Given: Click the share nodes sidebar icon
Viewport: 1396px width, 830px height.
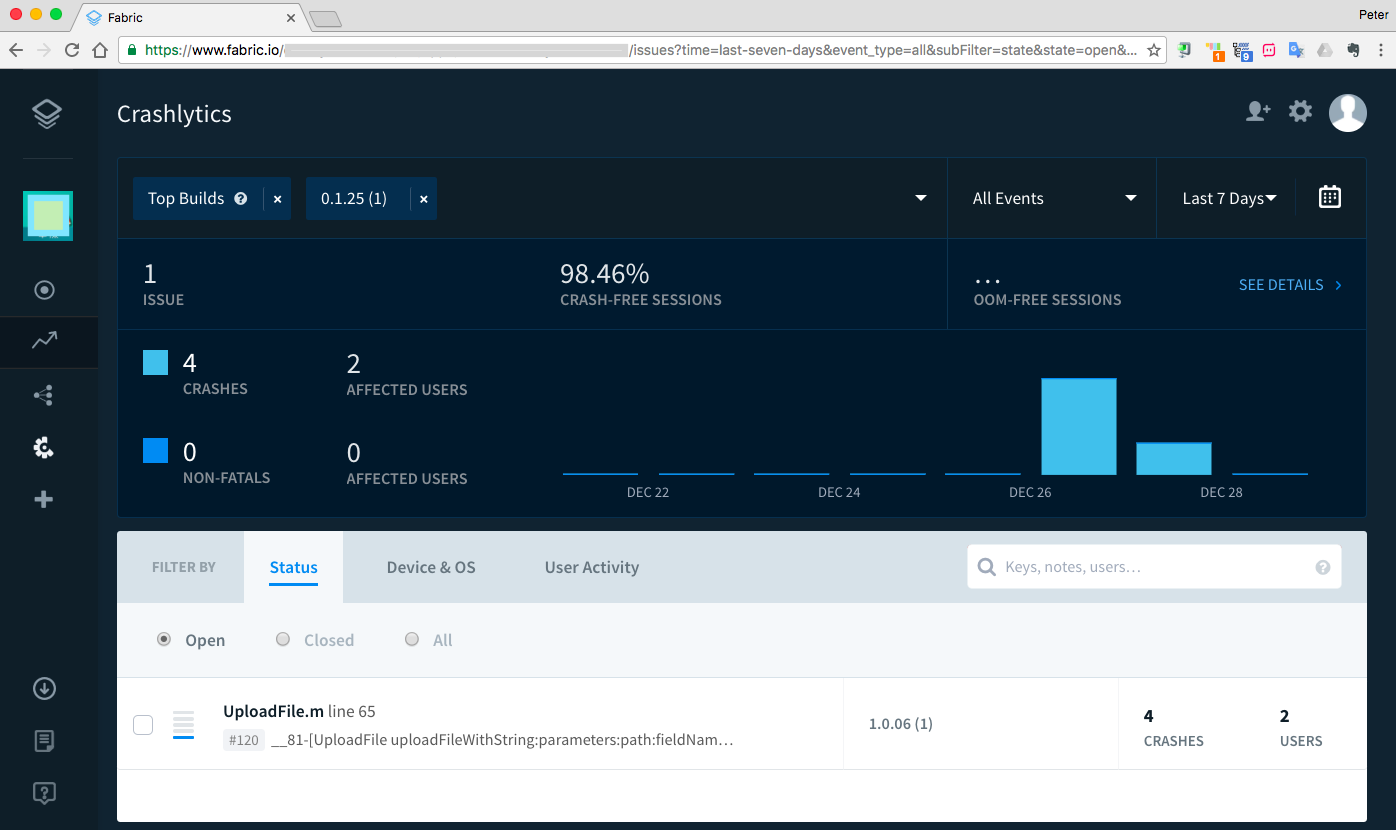Looking at the screenshot, I should [x=44, y=396].
